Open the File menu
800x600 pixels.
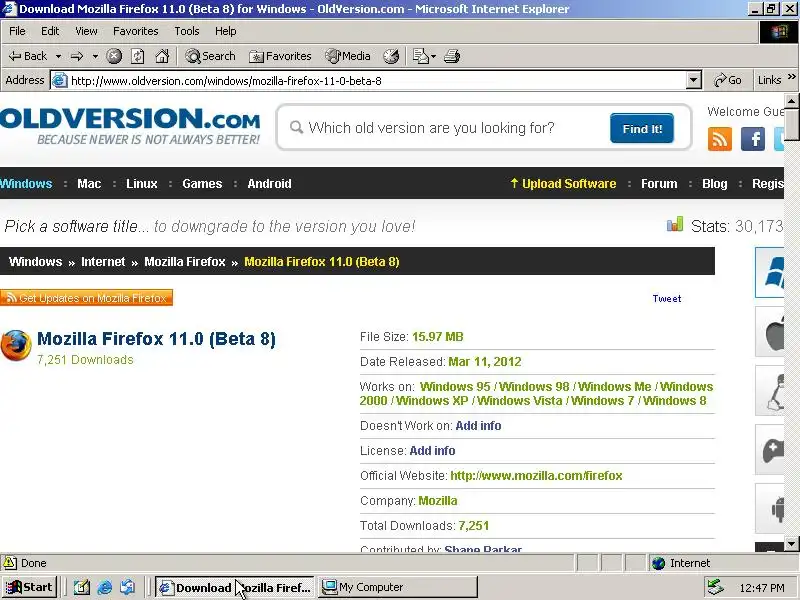pos(17,31)
